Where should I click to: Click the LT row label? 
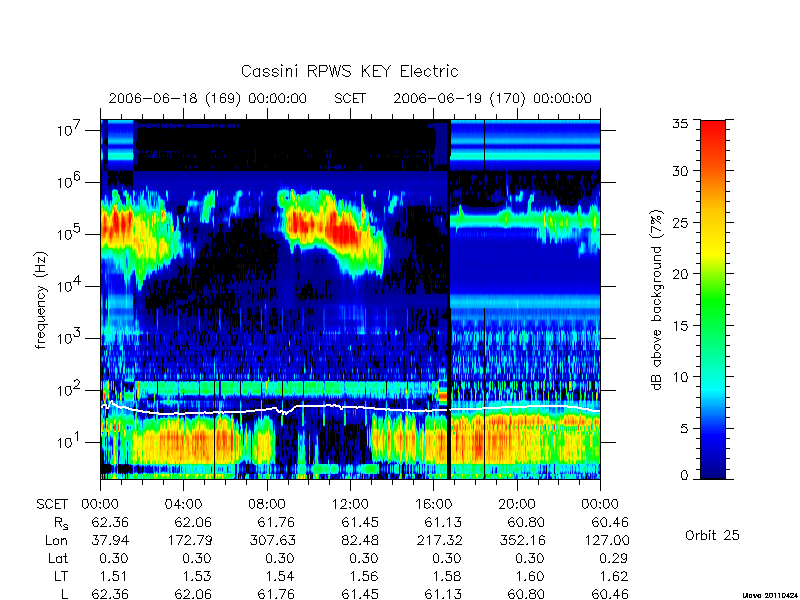coord(61,576)
